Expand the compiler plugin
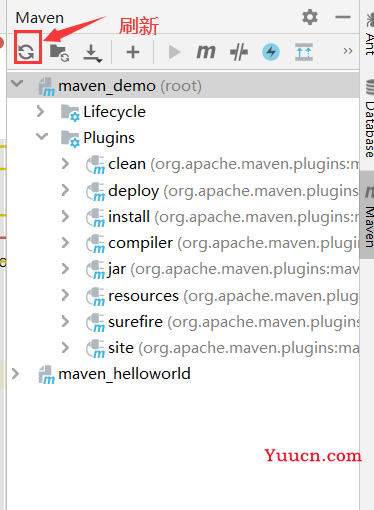374x510 pixels. [65, 243]
